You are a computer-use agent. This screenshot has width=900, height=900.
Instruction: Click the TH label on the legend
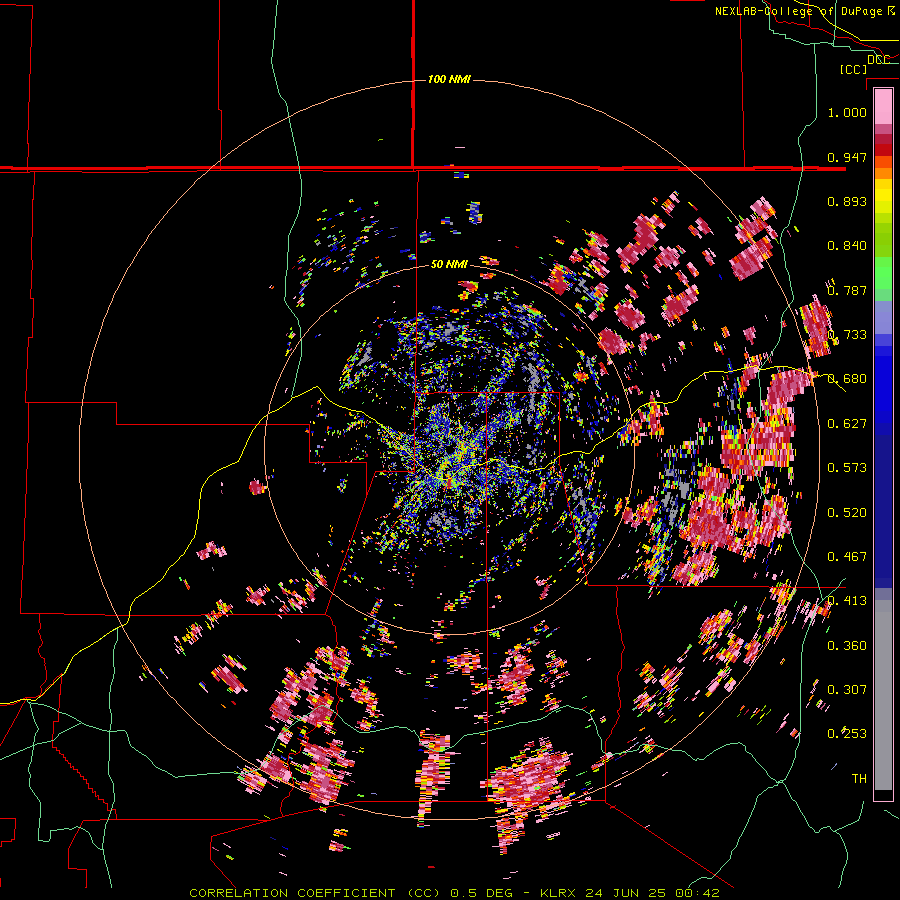click(x=859, y=779)
